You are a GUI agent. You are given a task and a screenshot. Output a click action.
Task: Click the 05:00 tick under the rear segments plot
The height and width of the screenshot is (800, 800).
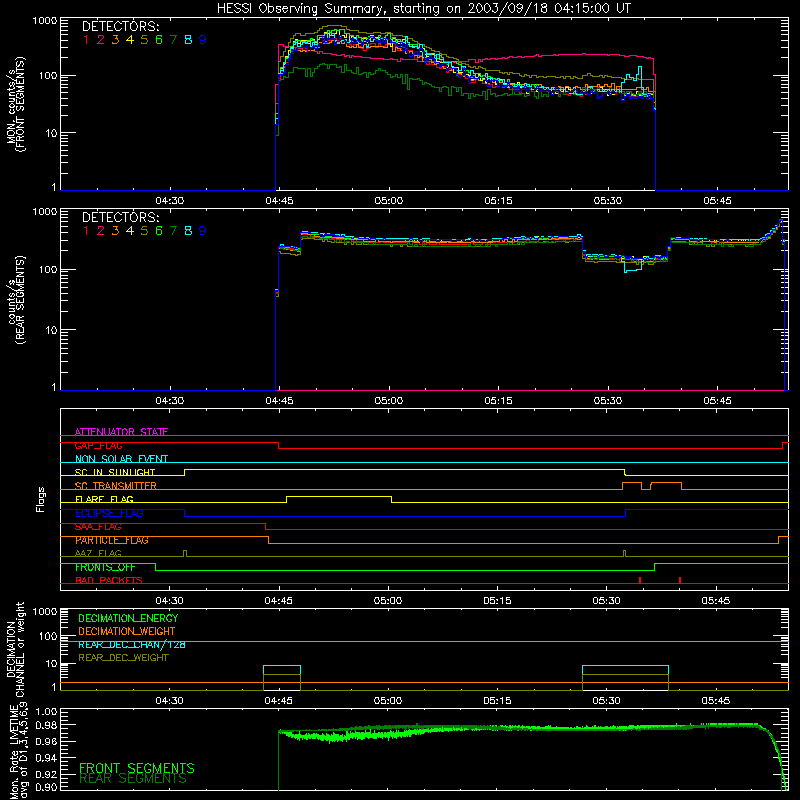pos(389,401)
